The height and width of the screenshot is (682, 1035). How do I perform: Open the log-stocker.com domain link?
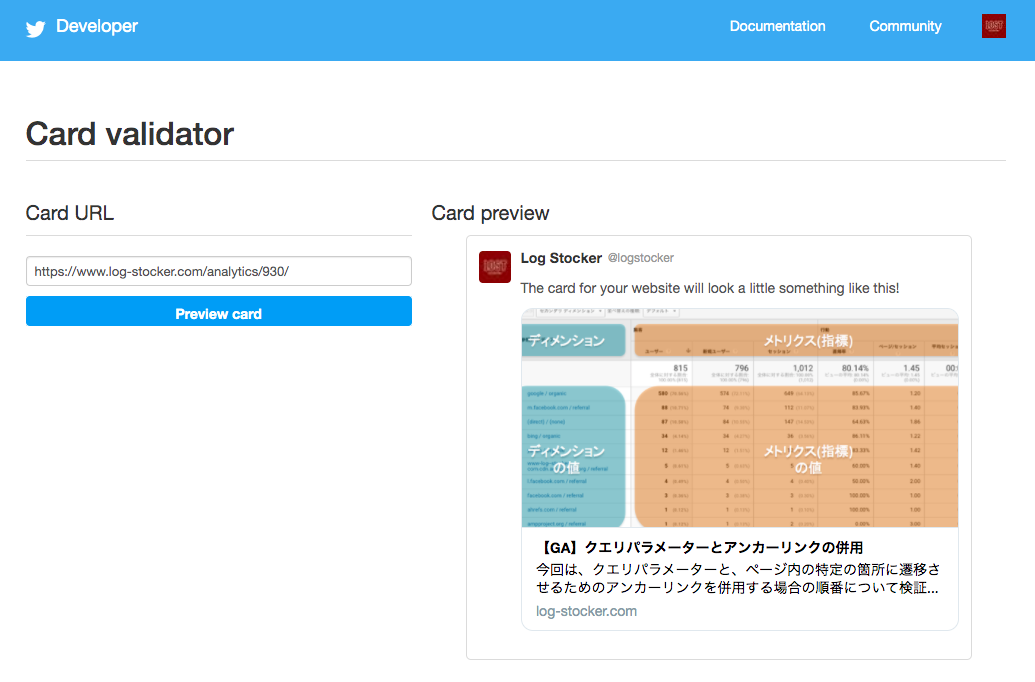586,611
